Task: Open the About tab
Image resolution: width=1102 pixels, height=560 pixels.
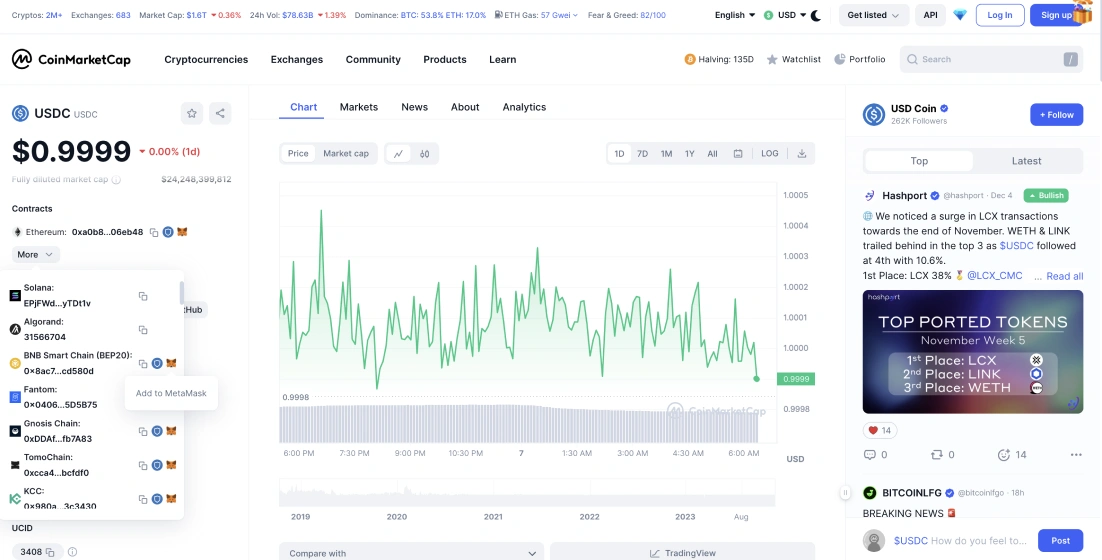Action: coord(465,107)
